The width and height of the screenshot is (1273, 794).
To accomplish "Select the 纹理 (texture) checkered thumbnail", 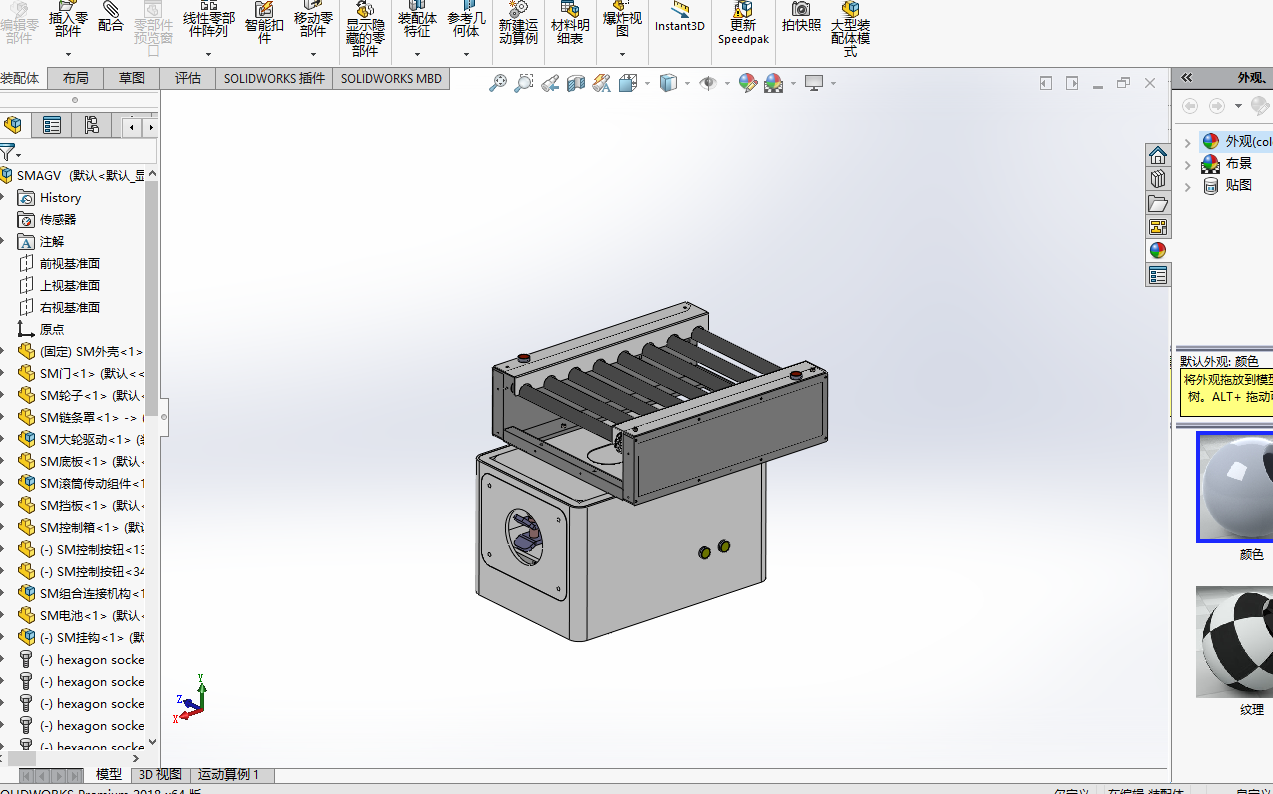I will pos(1235,642).
